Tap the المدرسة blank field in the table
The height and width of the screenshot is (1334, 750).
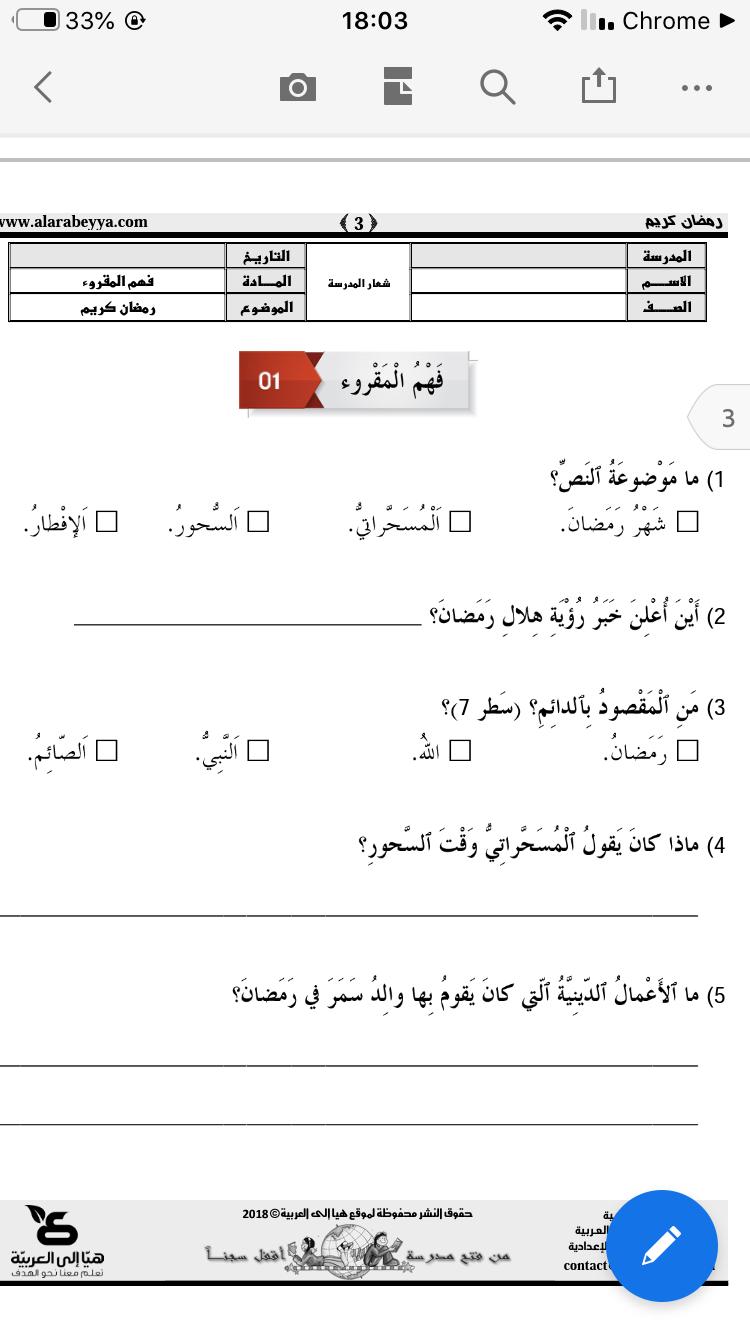pos(518,256)
